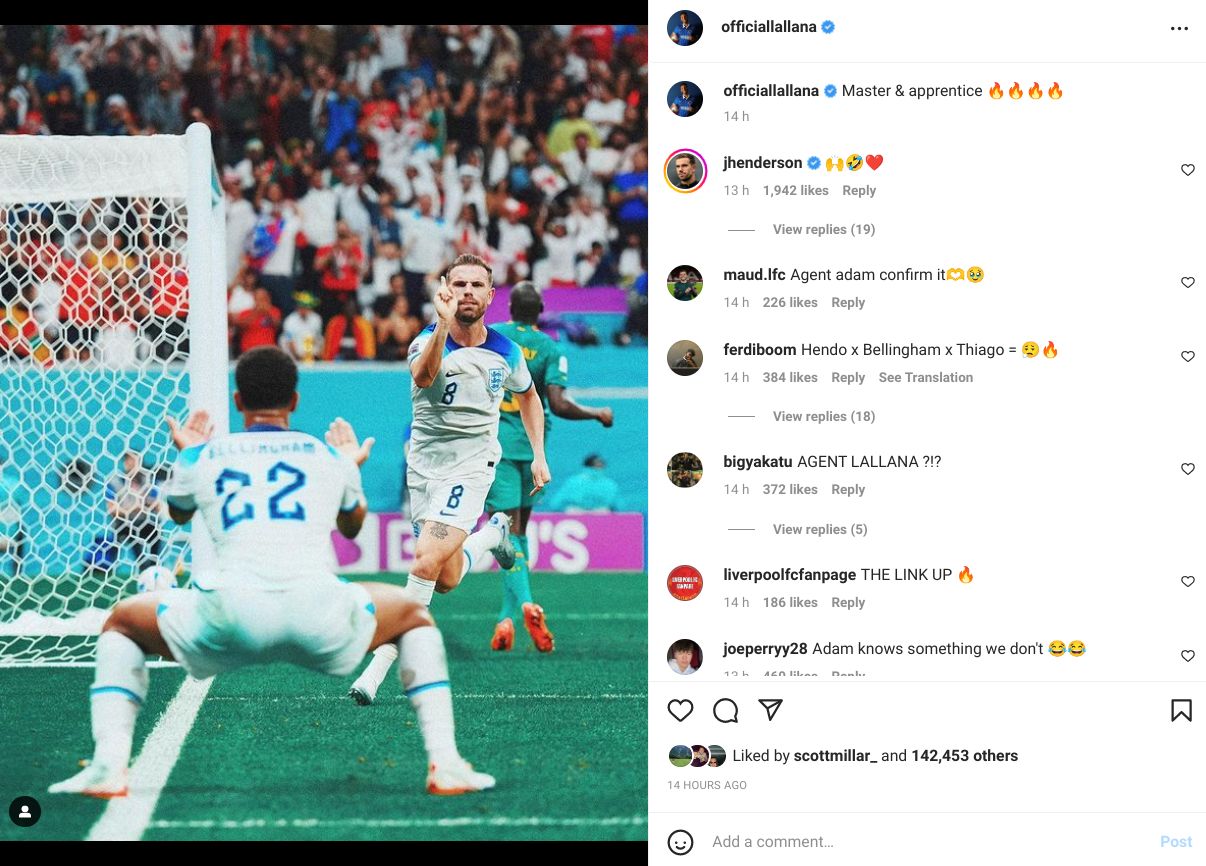Open comments via the speech bubble icon

(725, 710)
